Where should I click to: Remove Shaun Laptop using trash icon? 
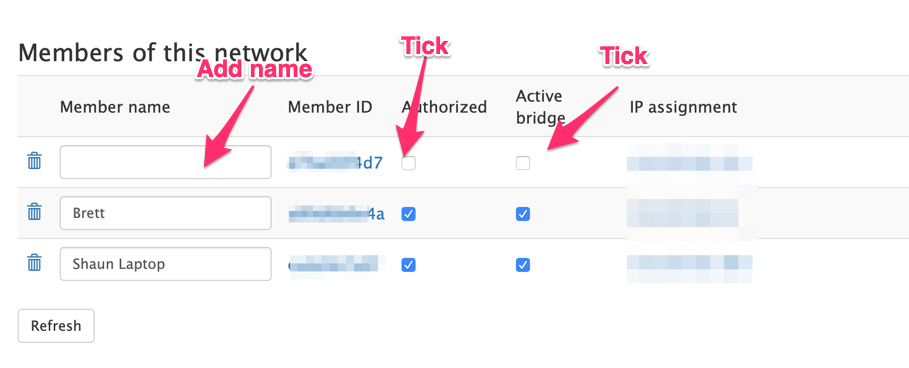(35, 263)
